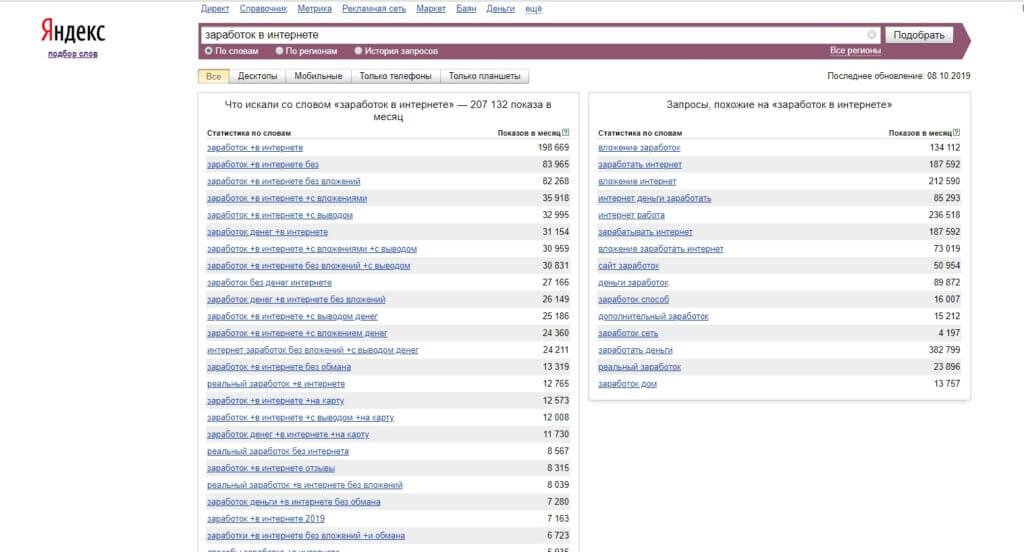
Task: Open query заработок +в интернете +на карту
Action: point(275,400)
